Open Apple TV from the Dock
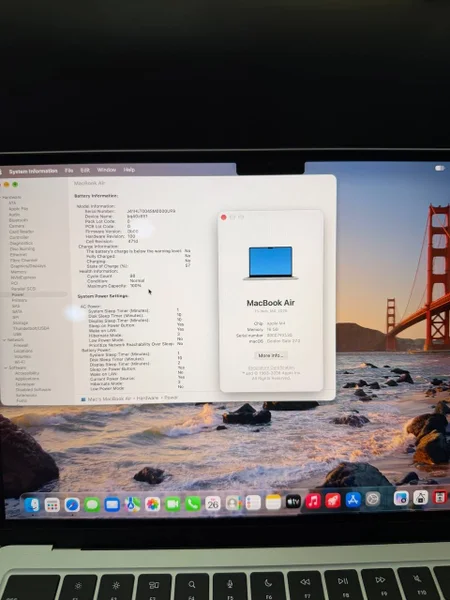The width and height of the screenshot is (450, 600). click(293, 502)
